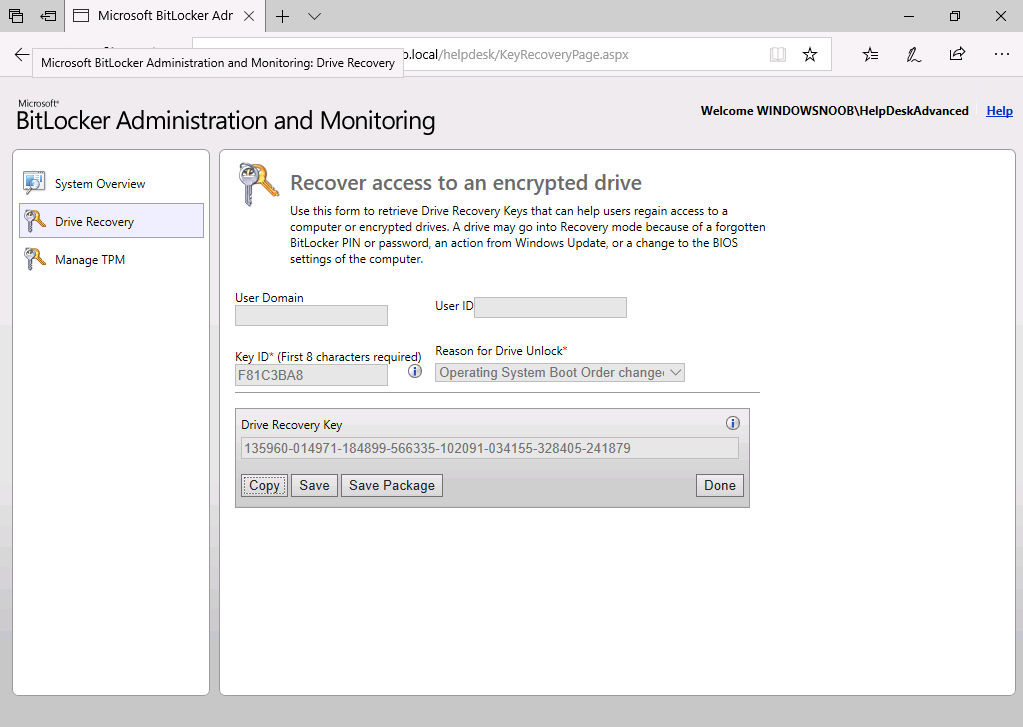The image size is (1023, 727).
Task: Click the browser back arrow
Action: (x=22, y=54)
